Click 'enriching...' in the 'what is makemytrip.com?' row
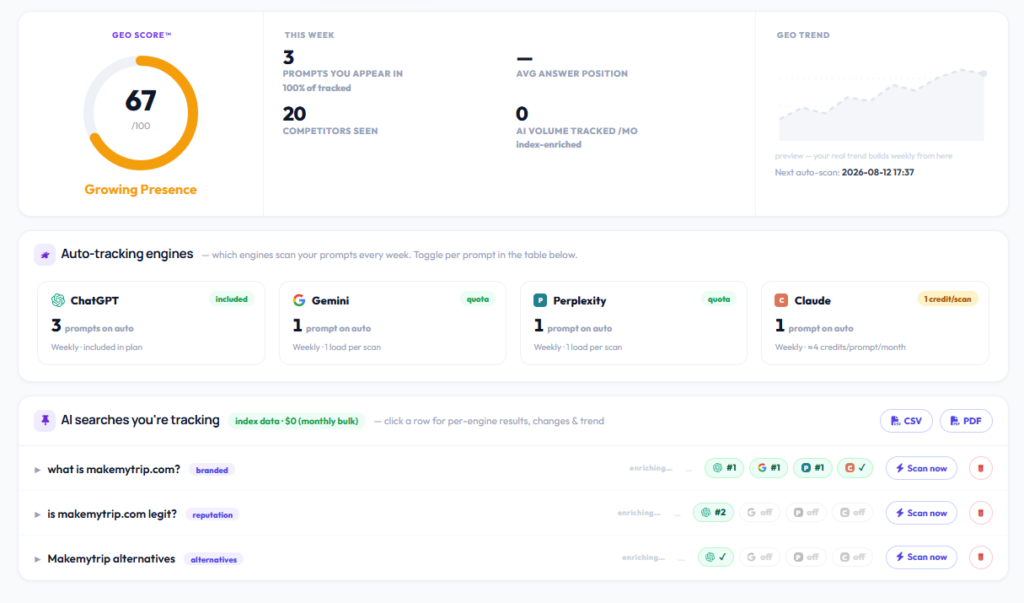 [x=650, y=468]
